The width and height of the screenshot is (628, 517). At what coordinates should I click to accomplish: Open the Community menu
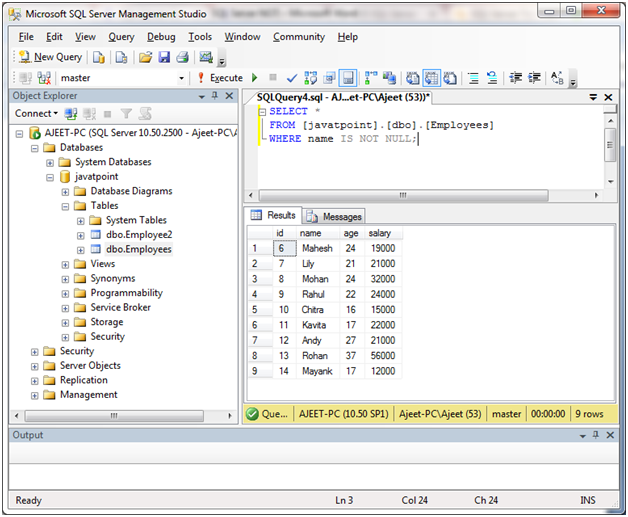(x=299, y=37)
